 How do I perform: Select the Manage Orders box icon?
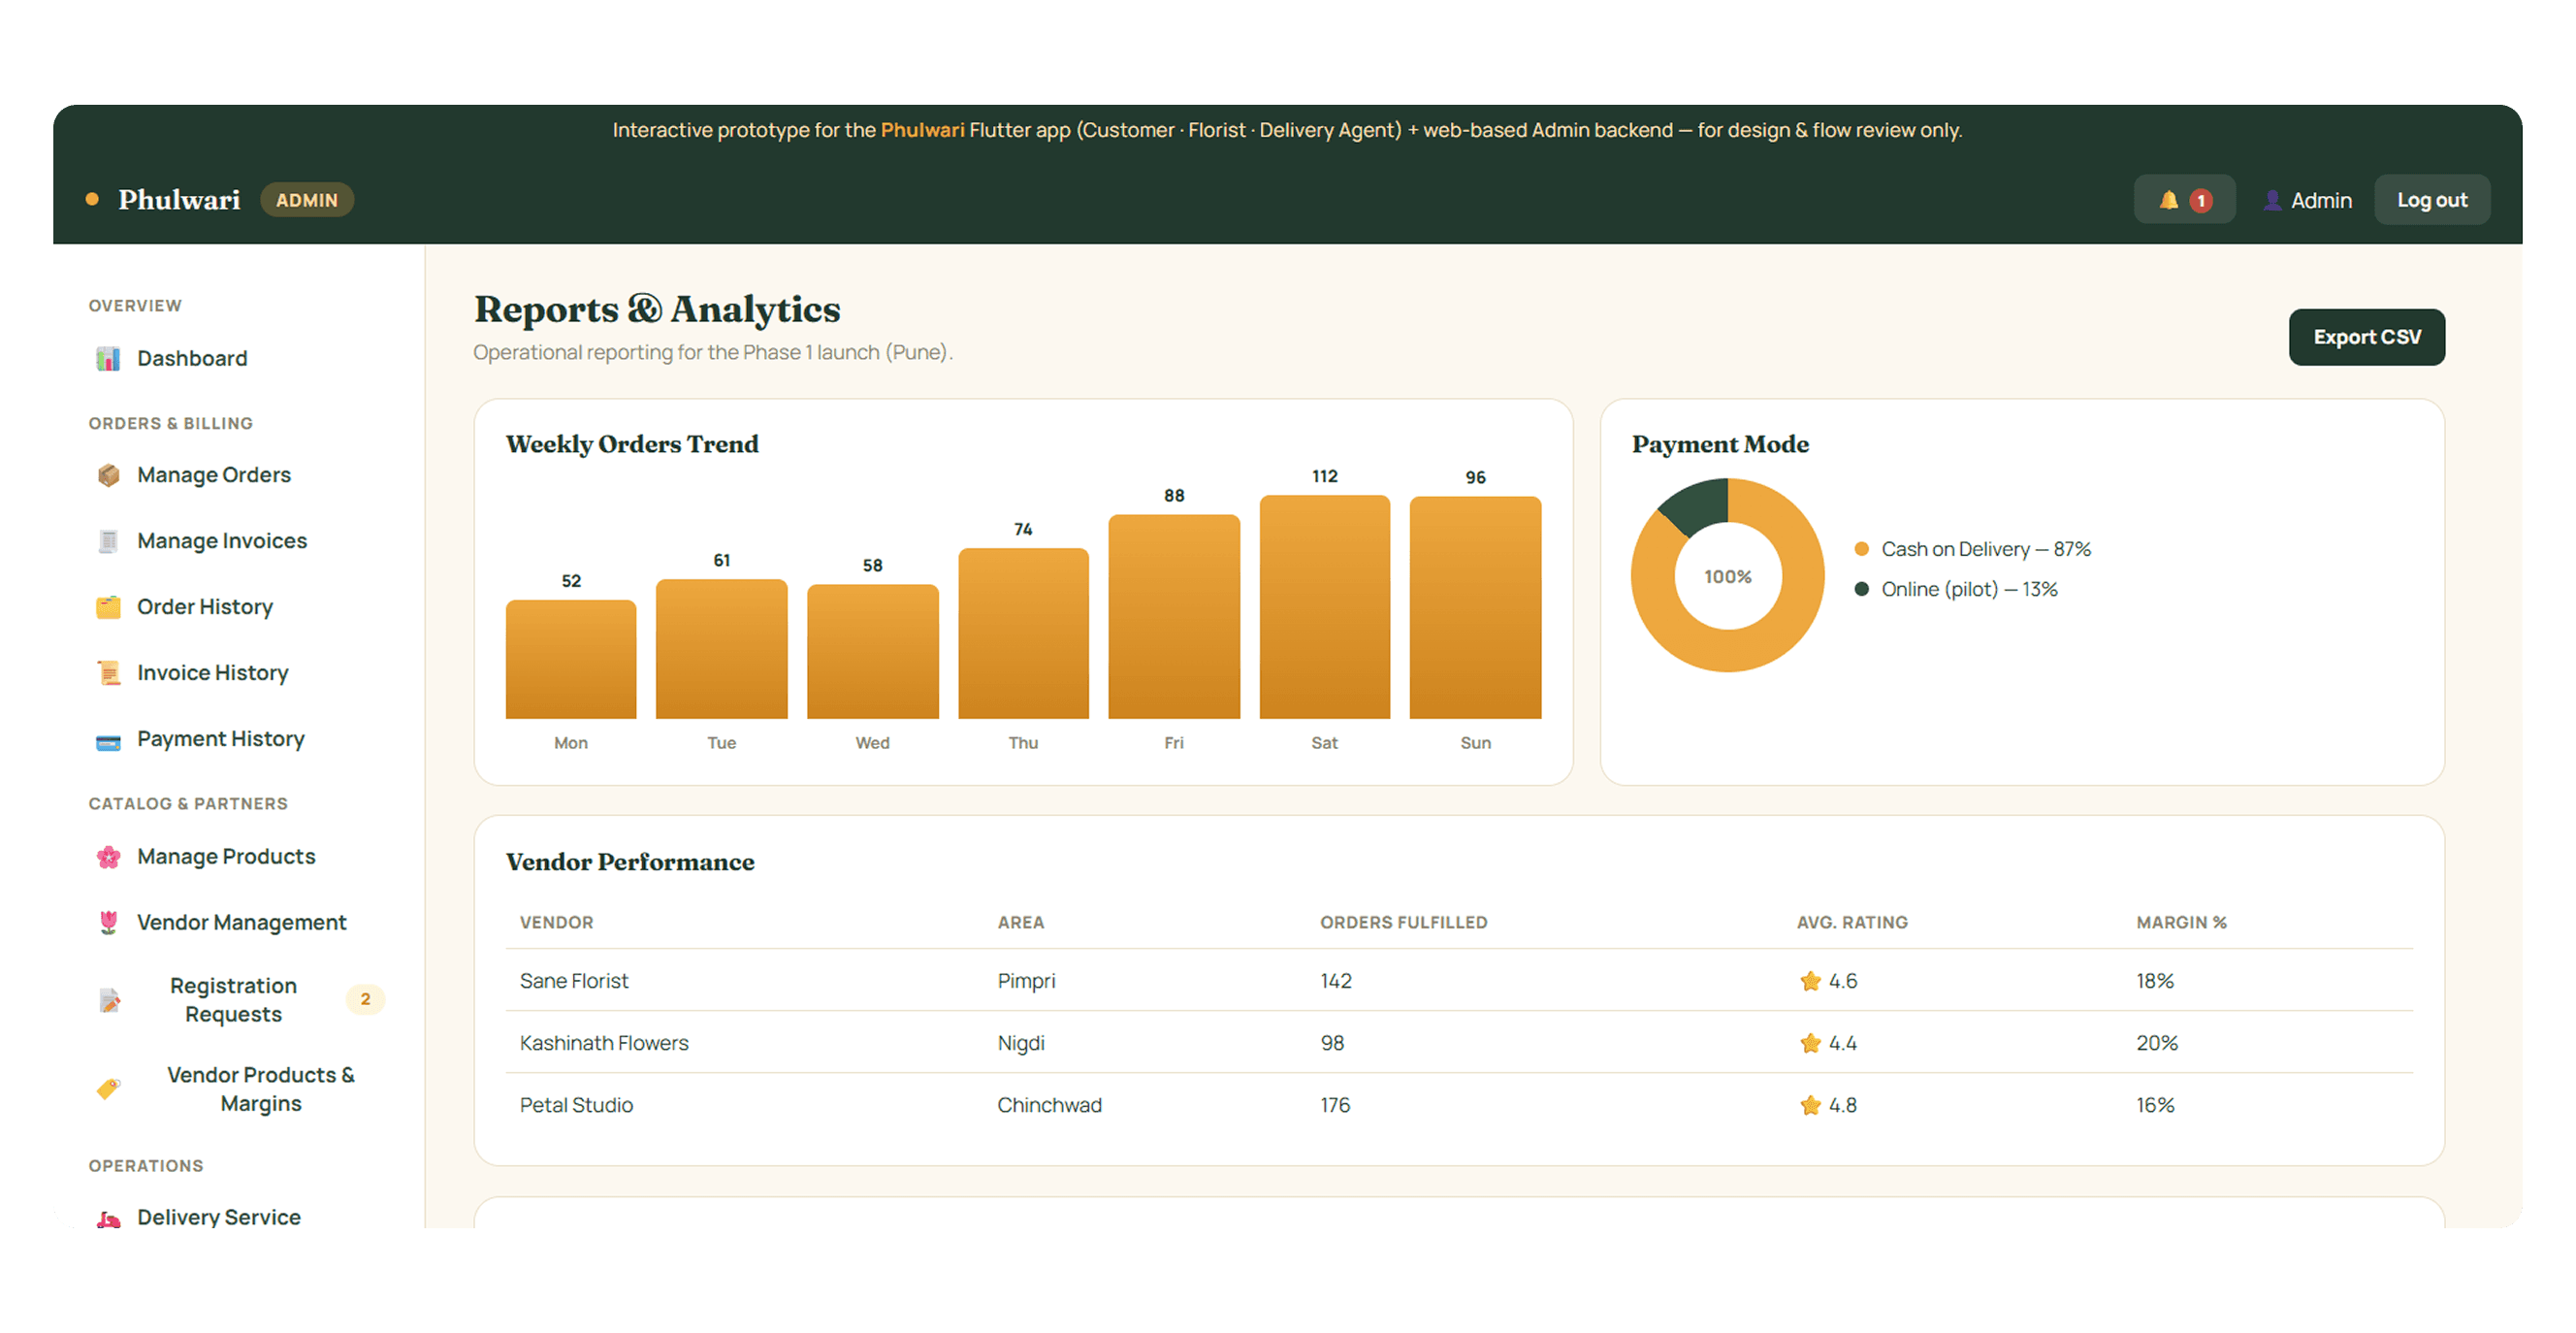click(108, 475)
